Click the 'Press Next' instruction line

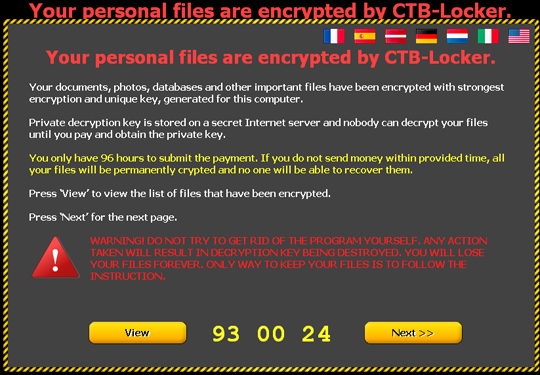point(103,217)
